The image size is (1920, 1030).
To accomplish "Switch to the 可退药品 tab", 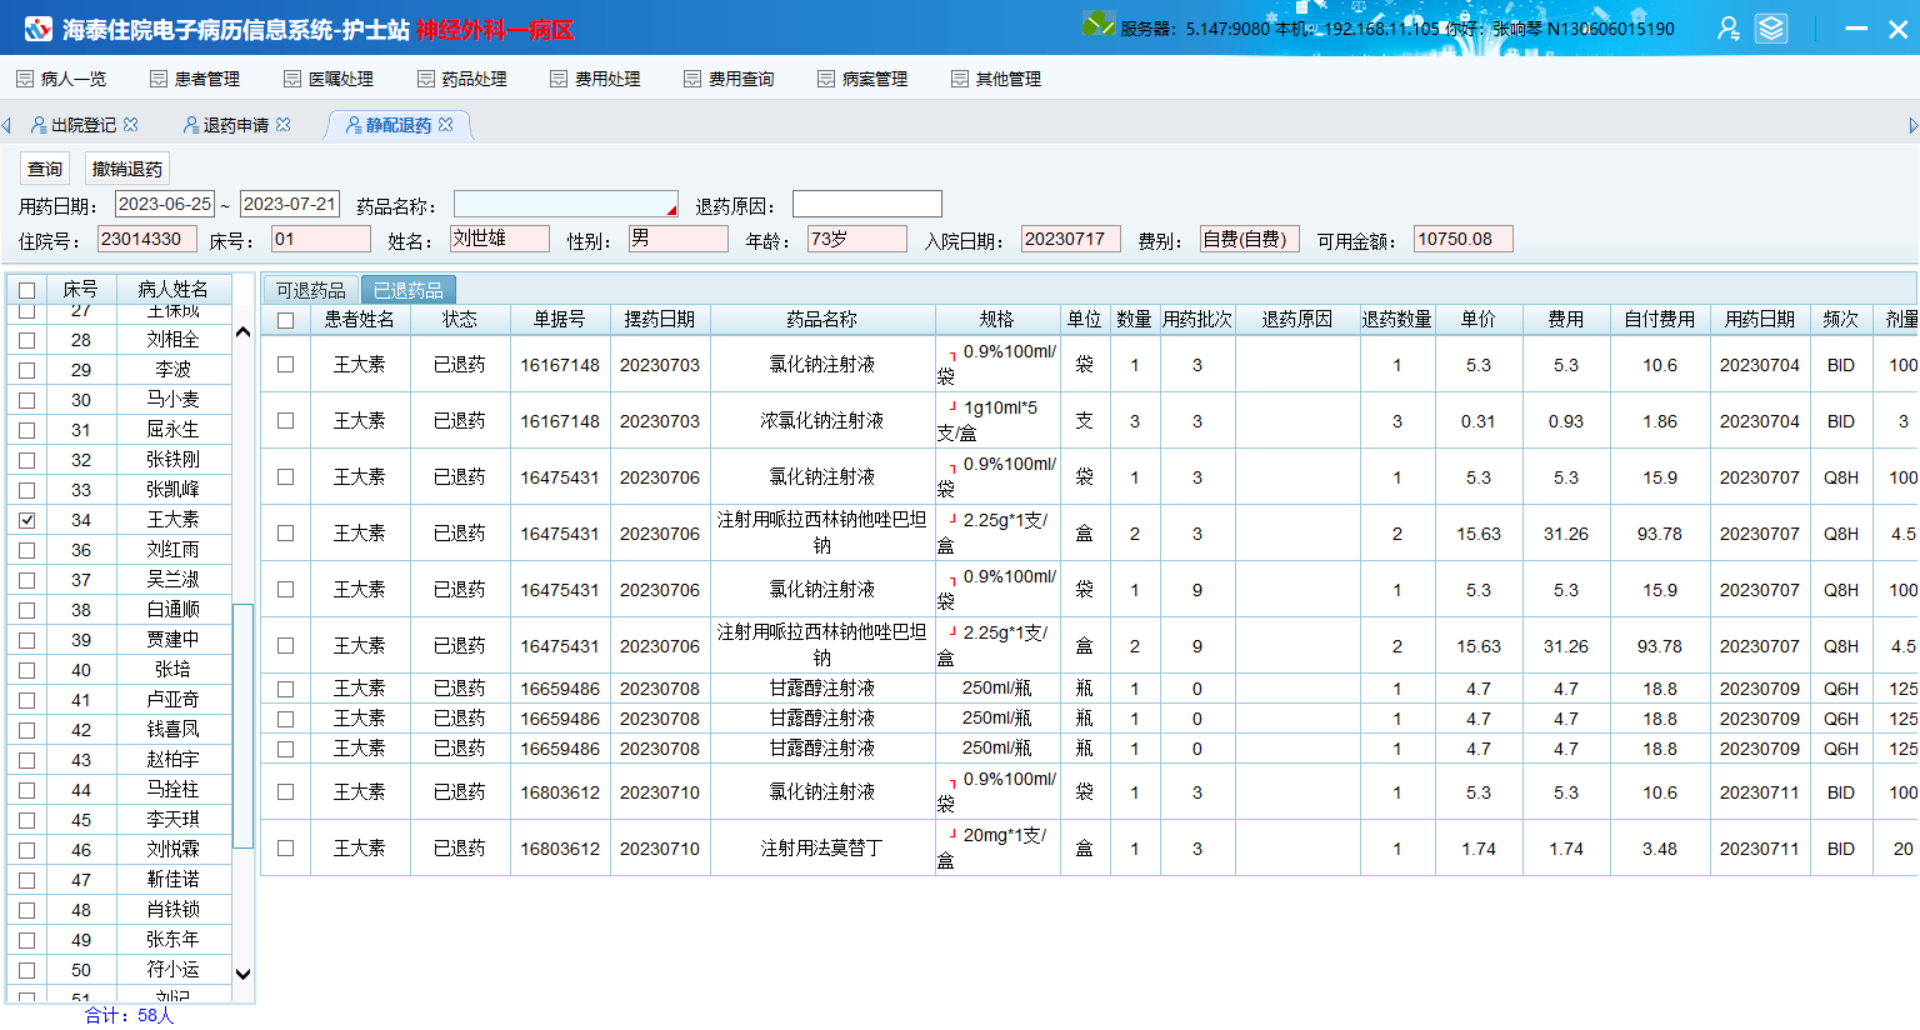I will (311, 290).
